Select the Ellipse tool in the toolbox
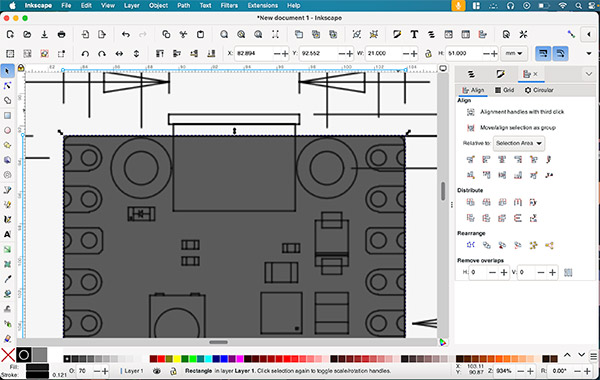 pyautogui.click(x=7, y=130)
